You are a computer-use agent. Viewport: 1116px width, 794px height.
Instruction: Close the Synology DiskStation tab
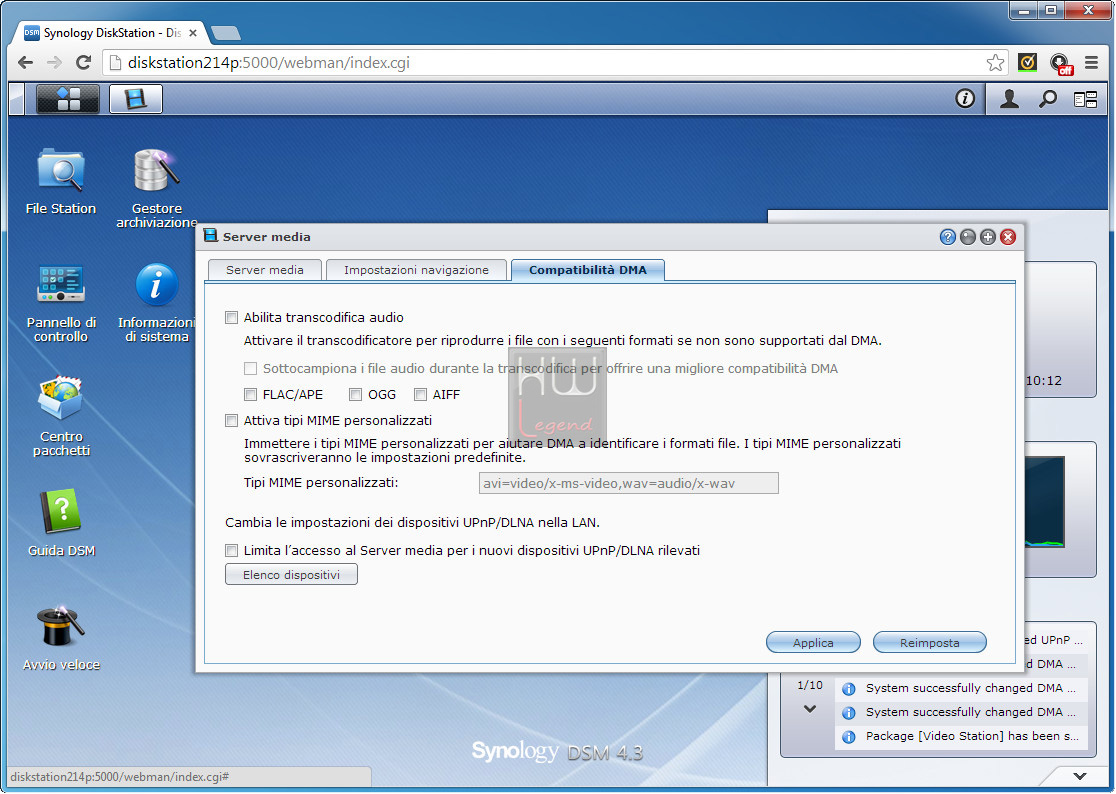pos(193,33)
